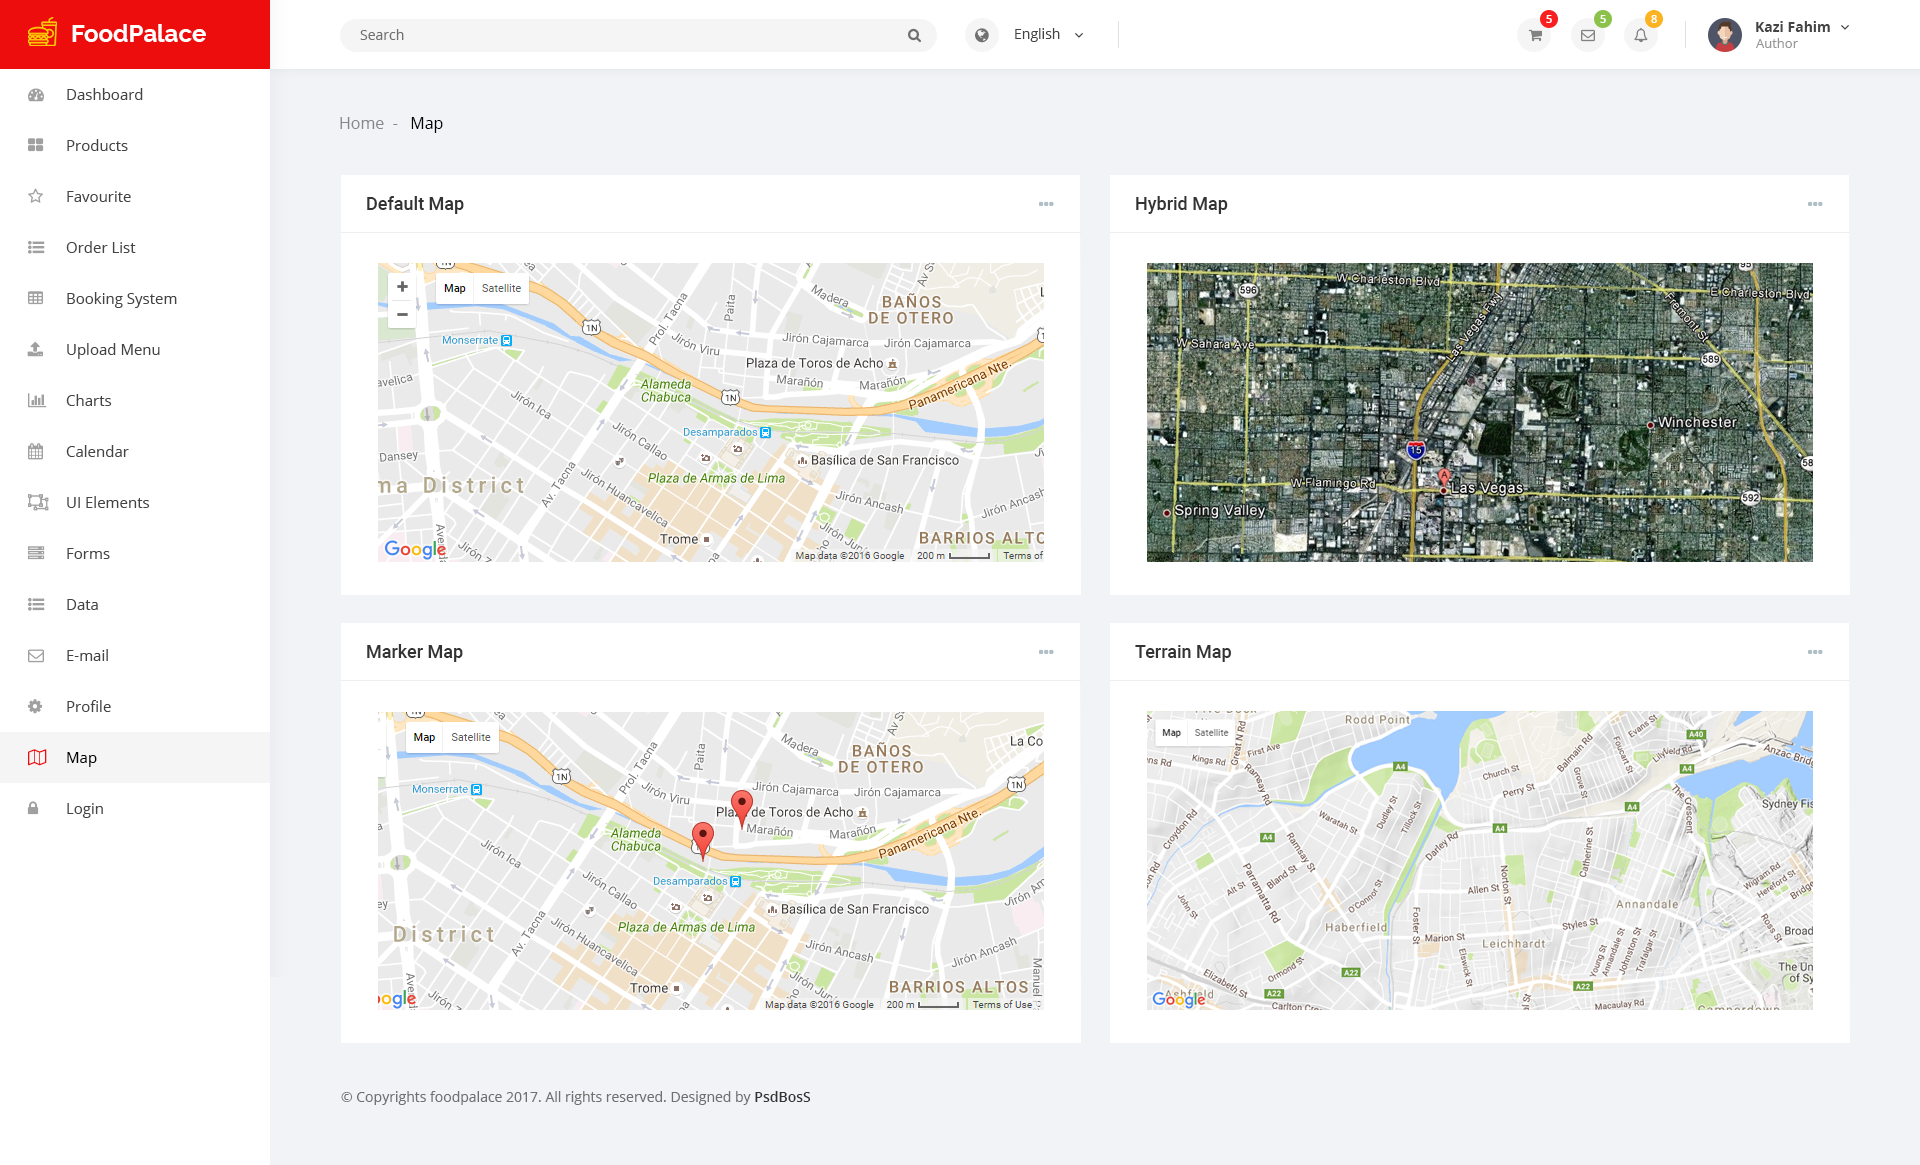Image resolution: width=1920 pixels, height=1165 pixels.
Task: Click the globe language icon
Action: [982, 35]
